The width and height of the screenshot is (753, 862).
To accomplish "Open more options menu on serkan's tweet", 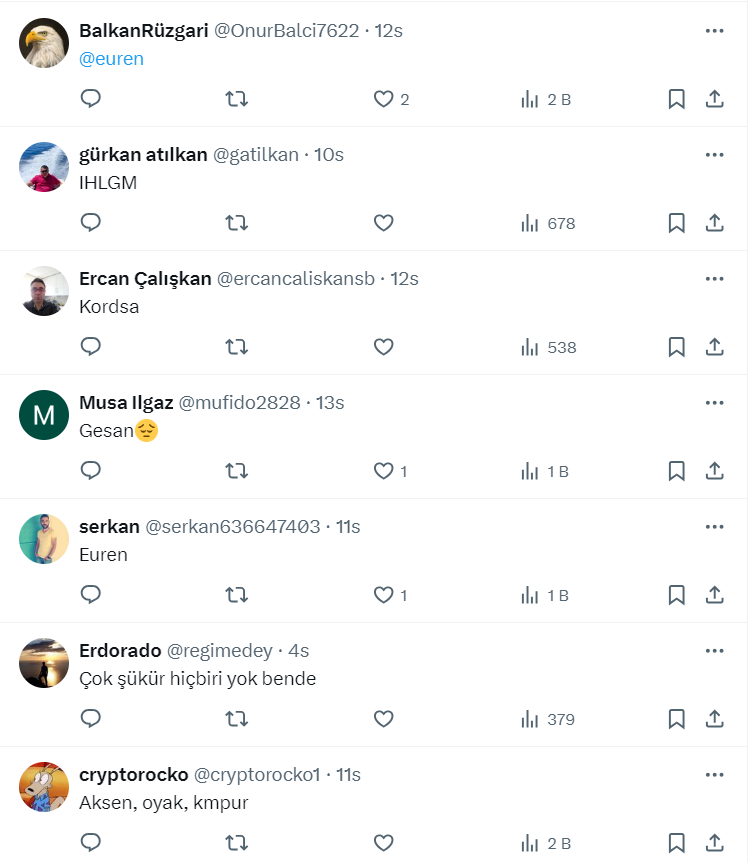I will pos(714,527).
